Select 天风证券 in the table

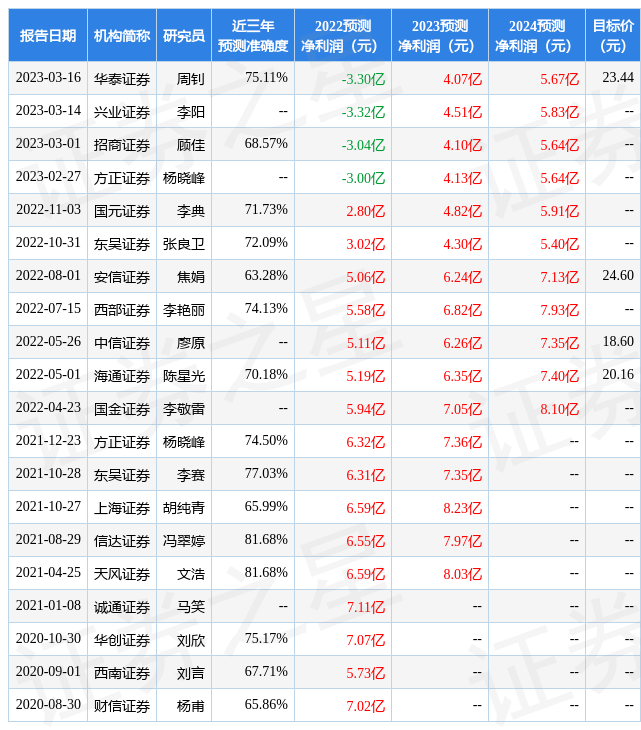pyautogui.click(x=122, y=574)
